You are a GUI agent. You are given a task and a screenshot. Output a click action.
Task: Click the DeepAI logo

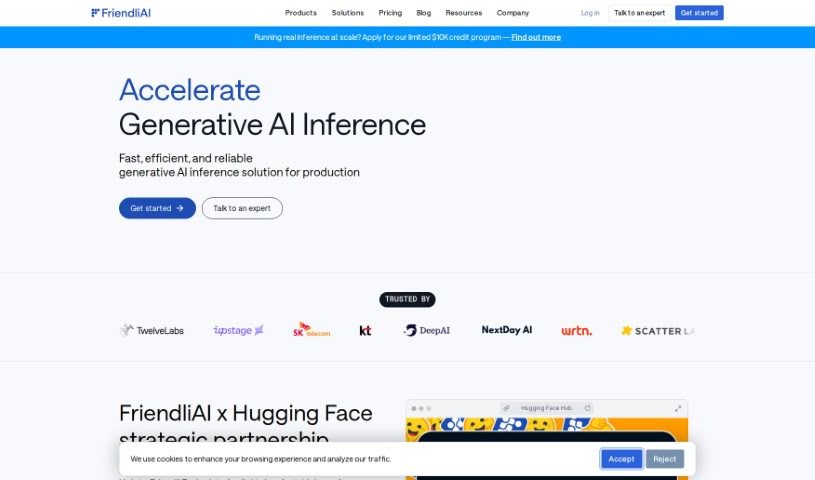(427, 330)
